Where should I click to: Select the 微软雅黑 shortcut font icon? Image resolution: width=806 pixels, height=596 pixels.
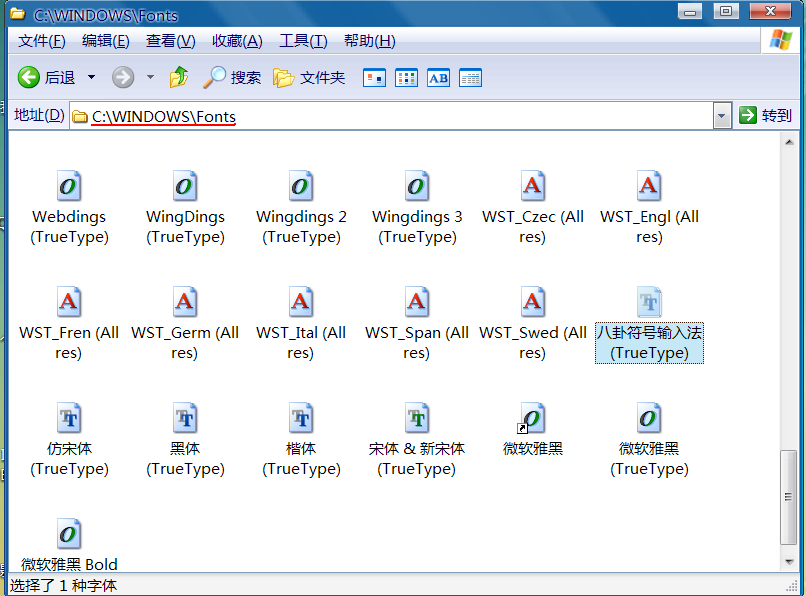tap(533, 419)
